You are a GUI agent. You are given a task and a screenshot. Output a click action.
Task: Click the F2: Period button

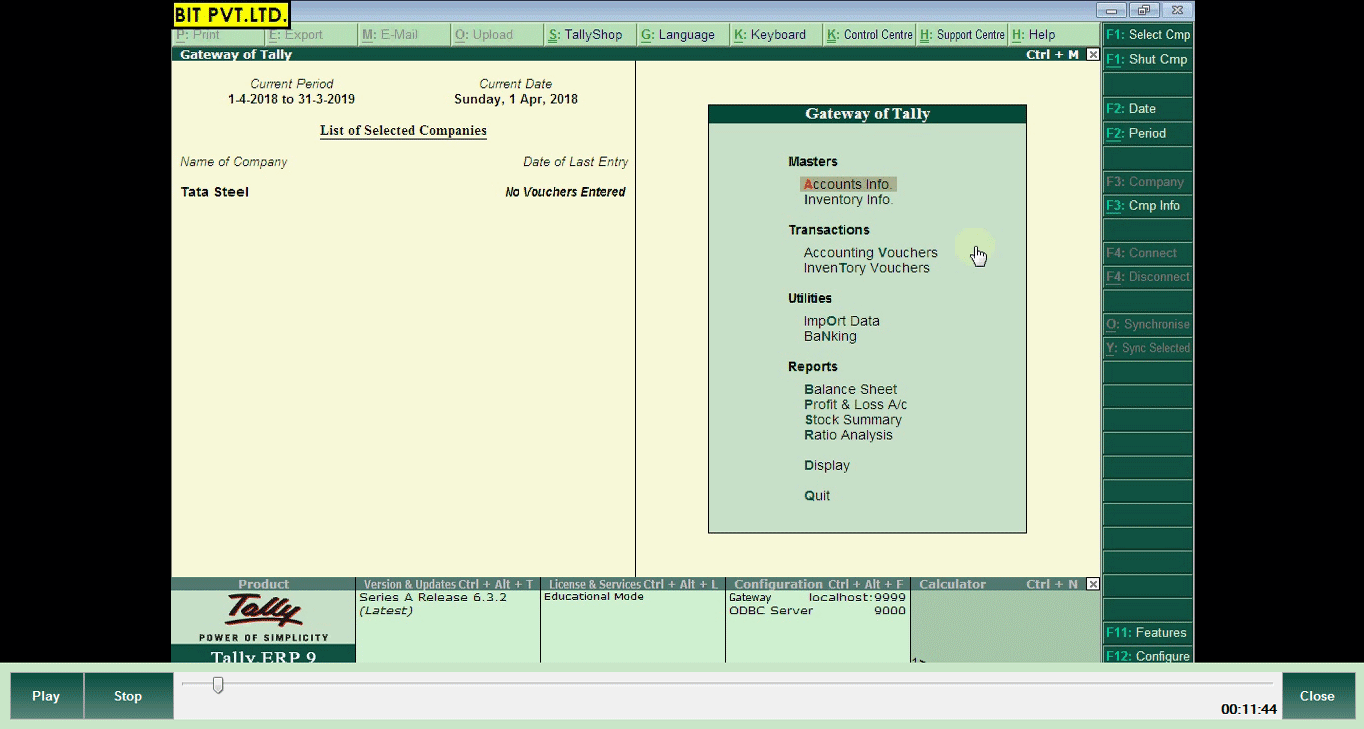1147,133
